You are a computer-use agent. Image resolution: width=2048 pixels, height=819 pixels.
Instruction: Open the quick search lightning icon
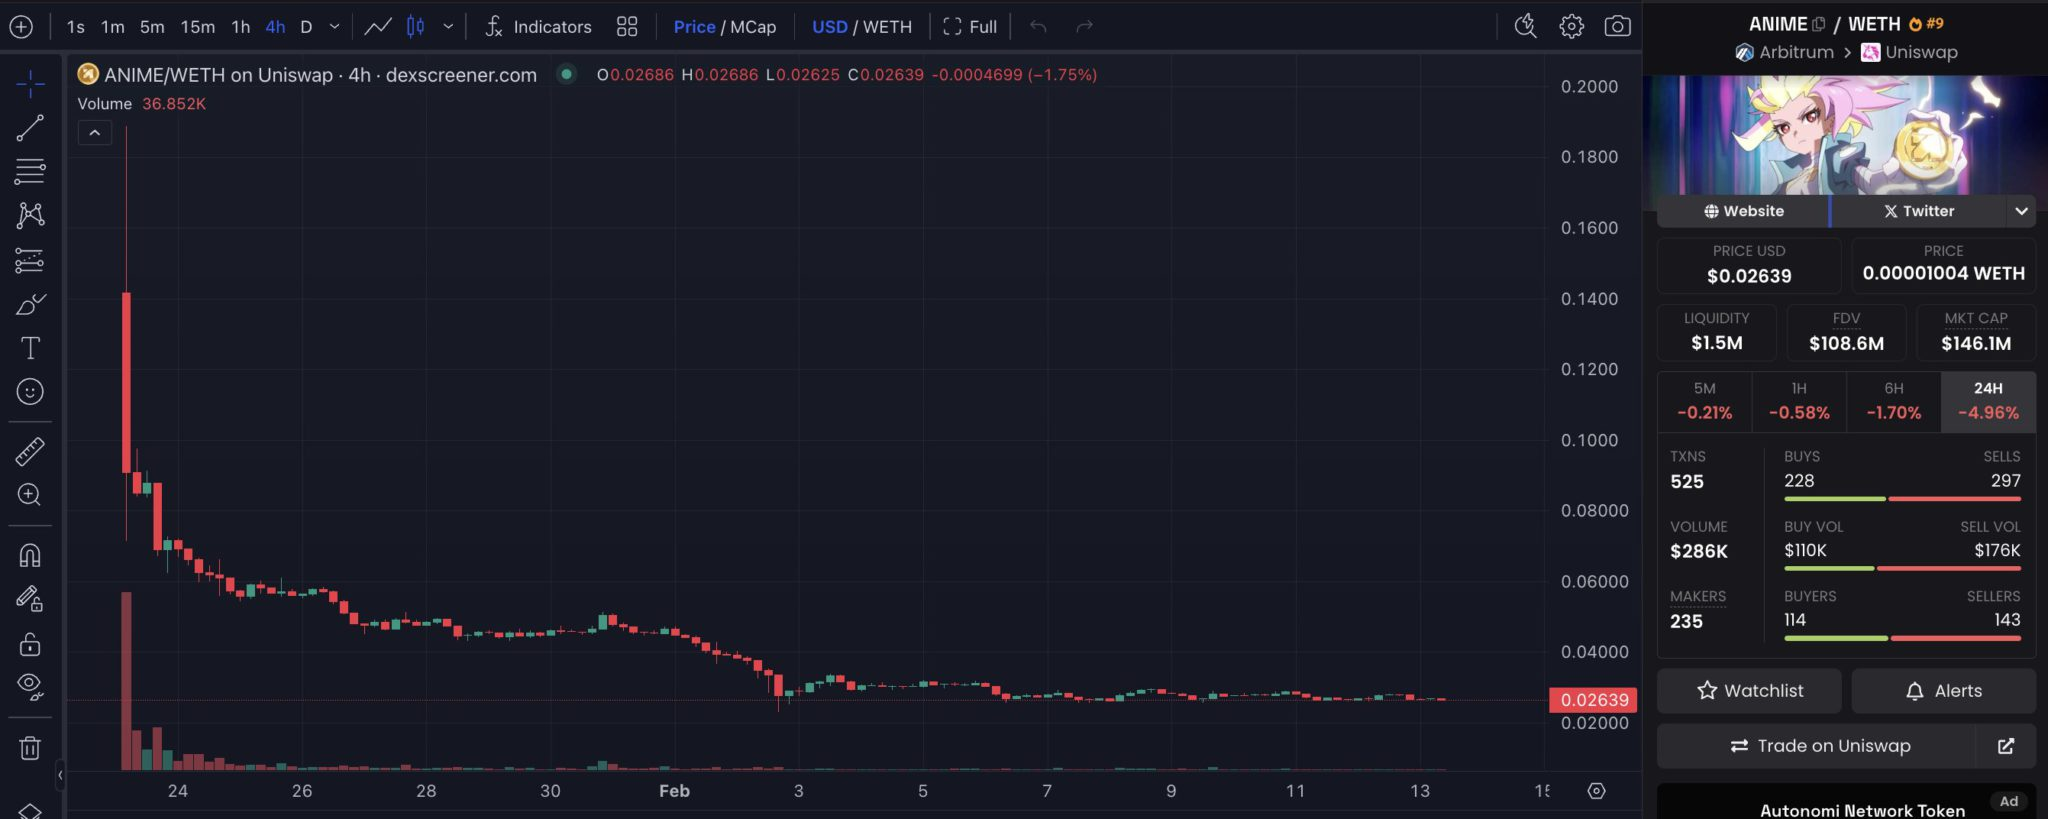click(1525, 27)
